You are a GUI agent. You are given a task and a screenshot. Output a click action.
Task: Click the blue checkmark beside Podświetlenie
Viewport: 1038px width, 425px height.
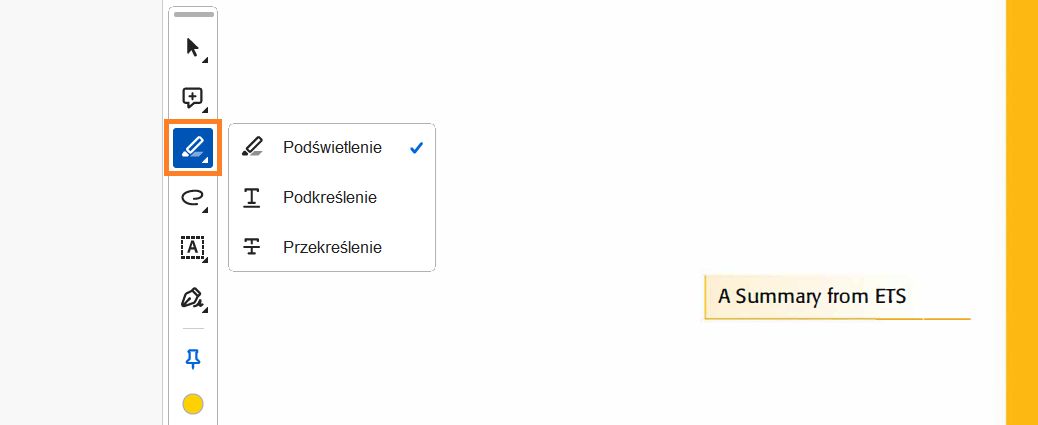point(416,148)
